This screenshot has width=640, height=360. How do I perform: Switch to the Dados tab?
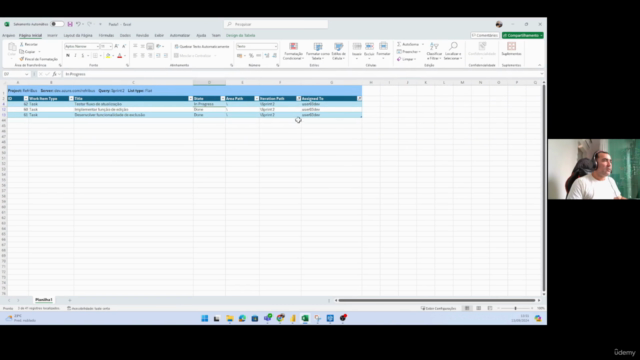(x=125, y=36)
